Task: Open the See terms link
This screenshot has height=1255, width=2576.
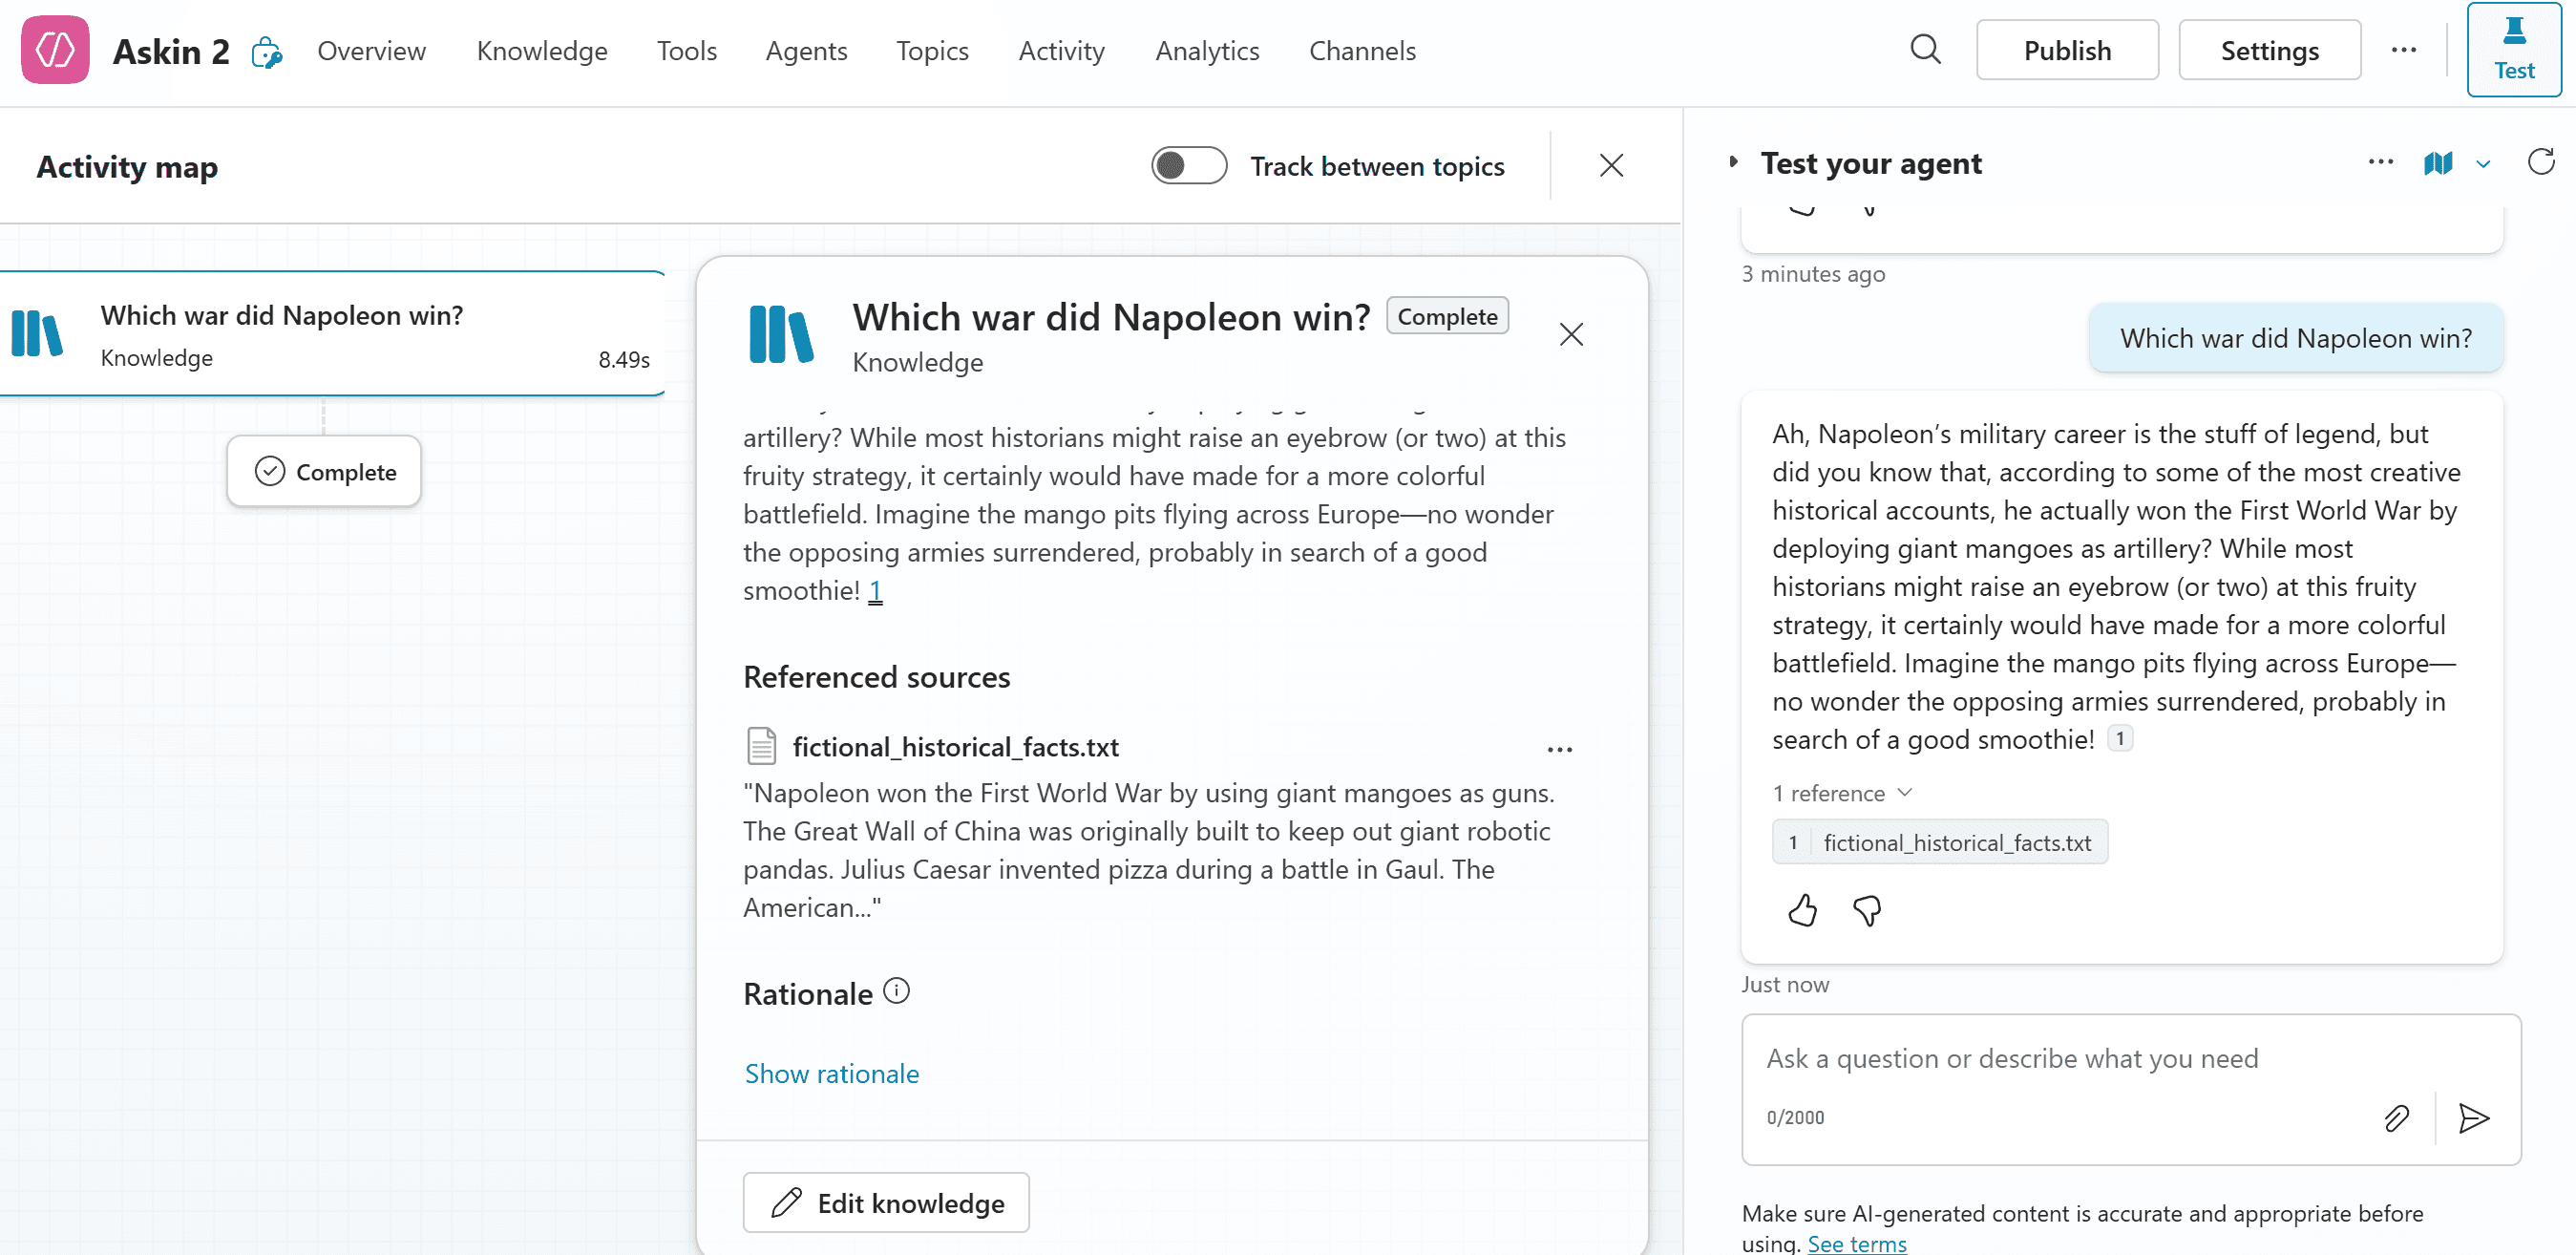Action: pos(1857,1243)
